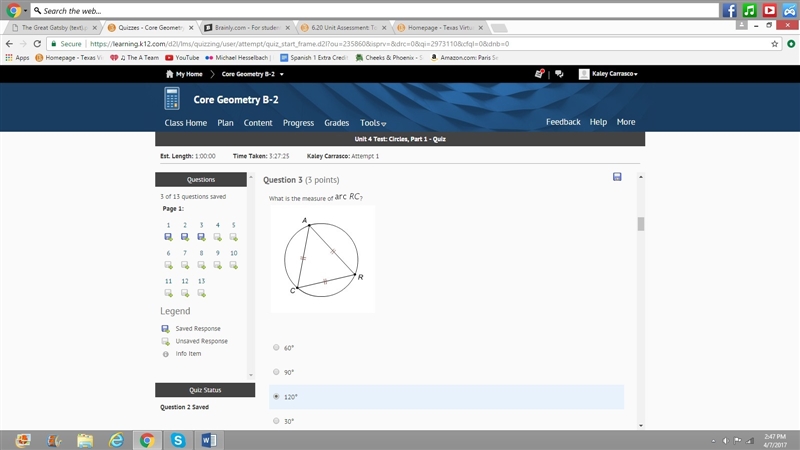The image size is (800, 450).
Task: Switch to Homepage - Texas Virtual tab
Action: click(x=440, y=28)
